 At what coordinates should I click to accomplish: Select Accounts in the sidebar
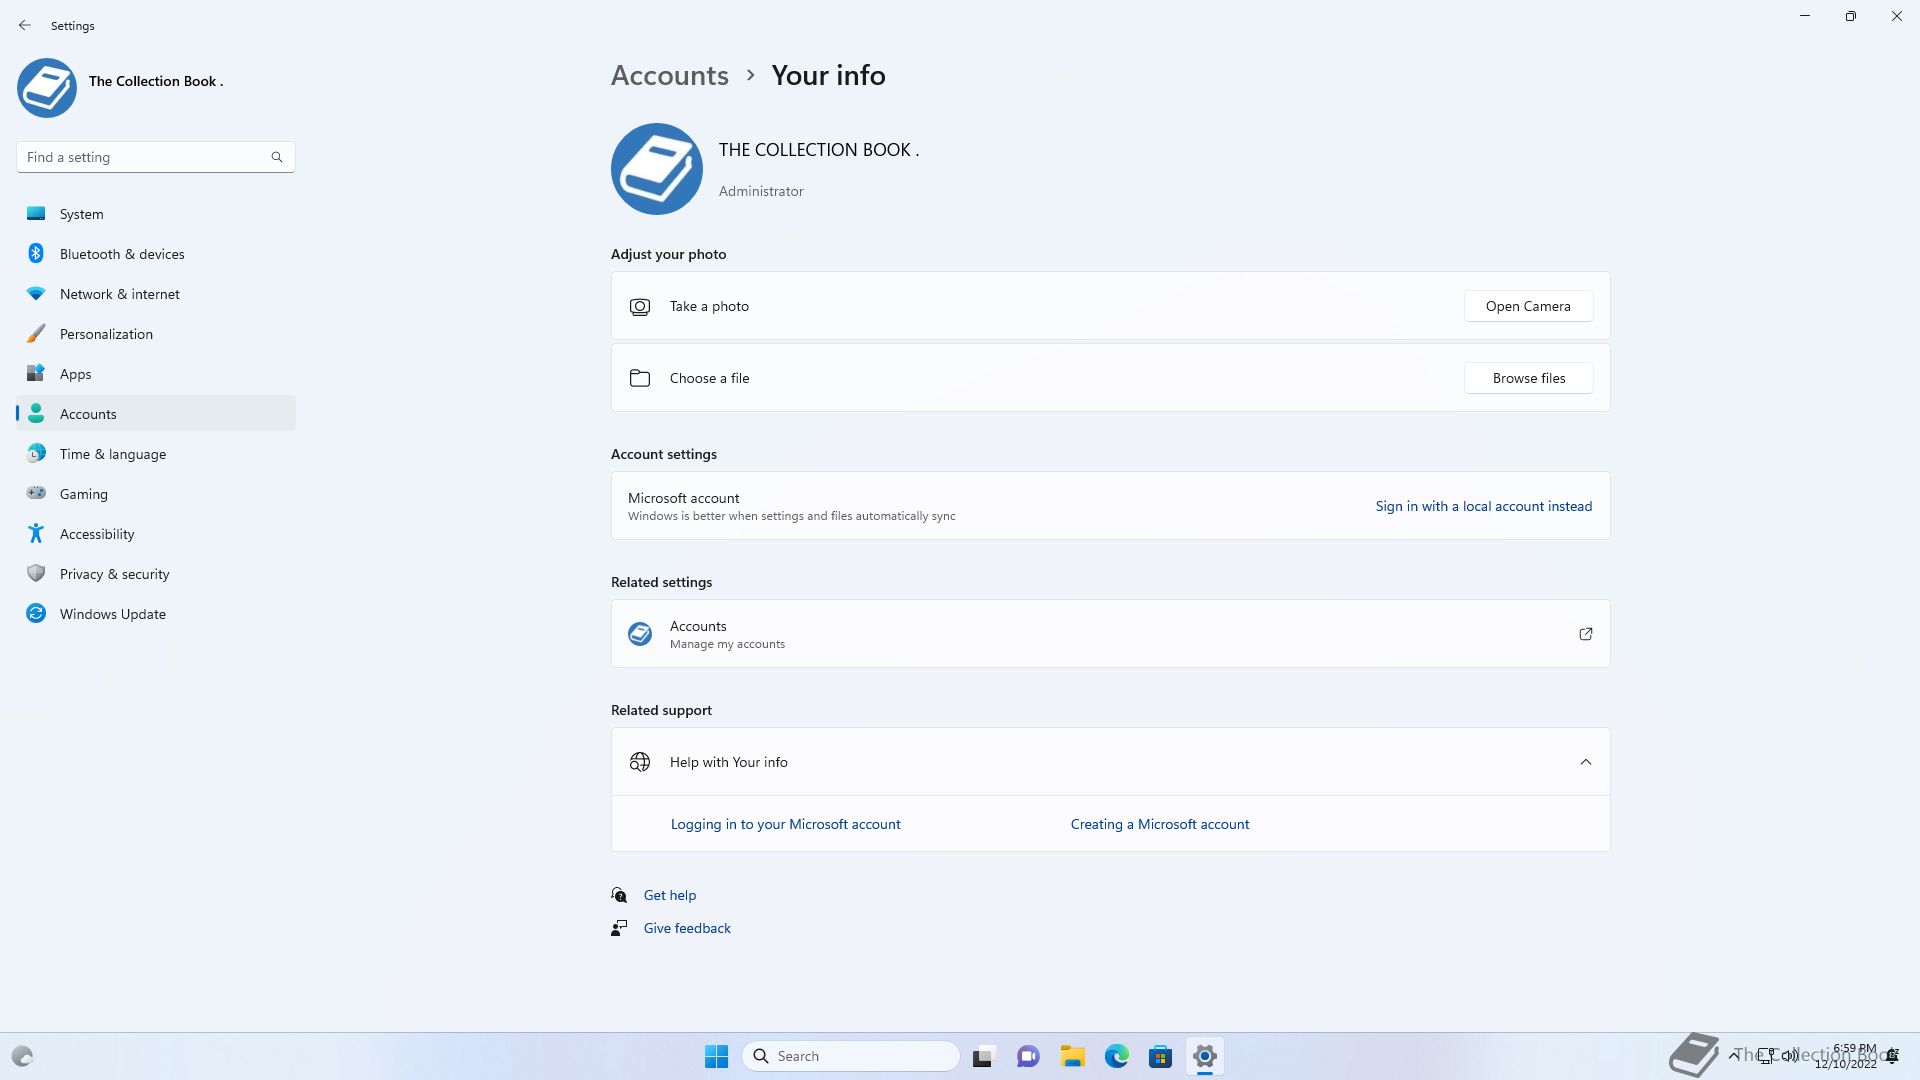click(x=155, y=414)
